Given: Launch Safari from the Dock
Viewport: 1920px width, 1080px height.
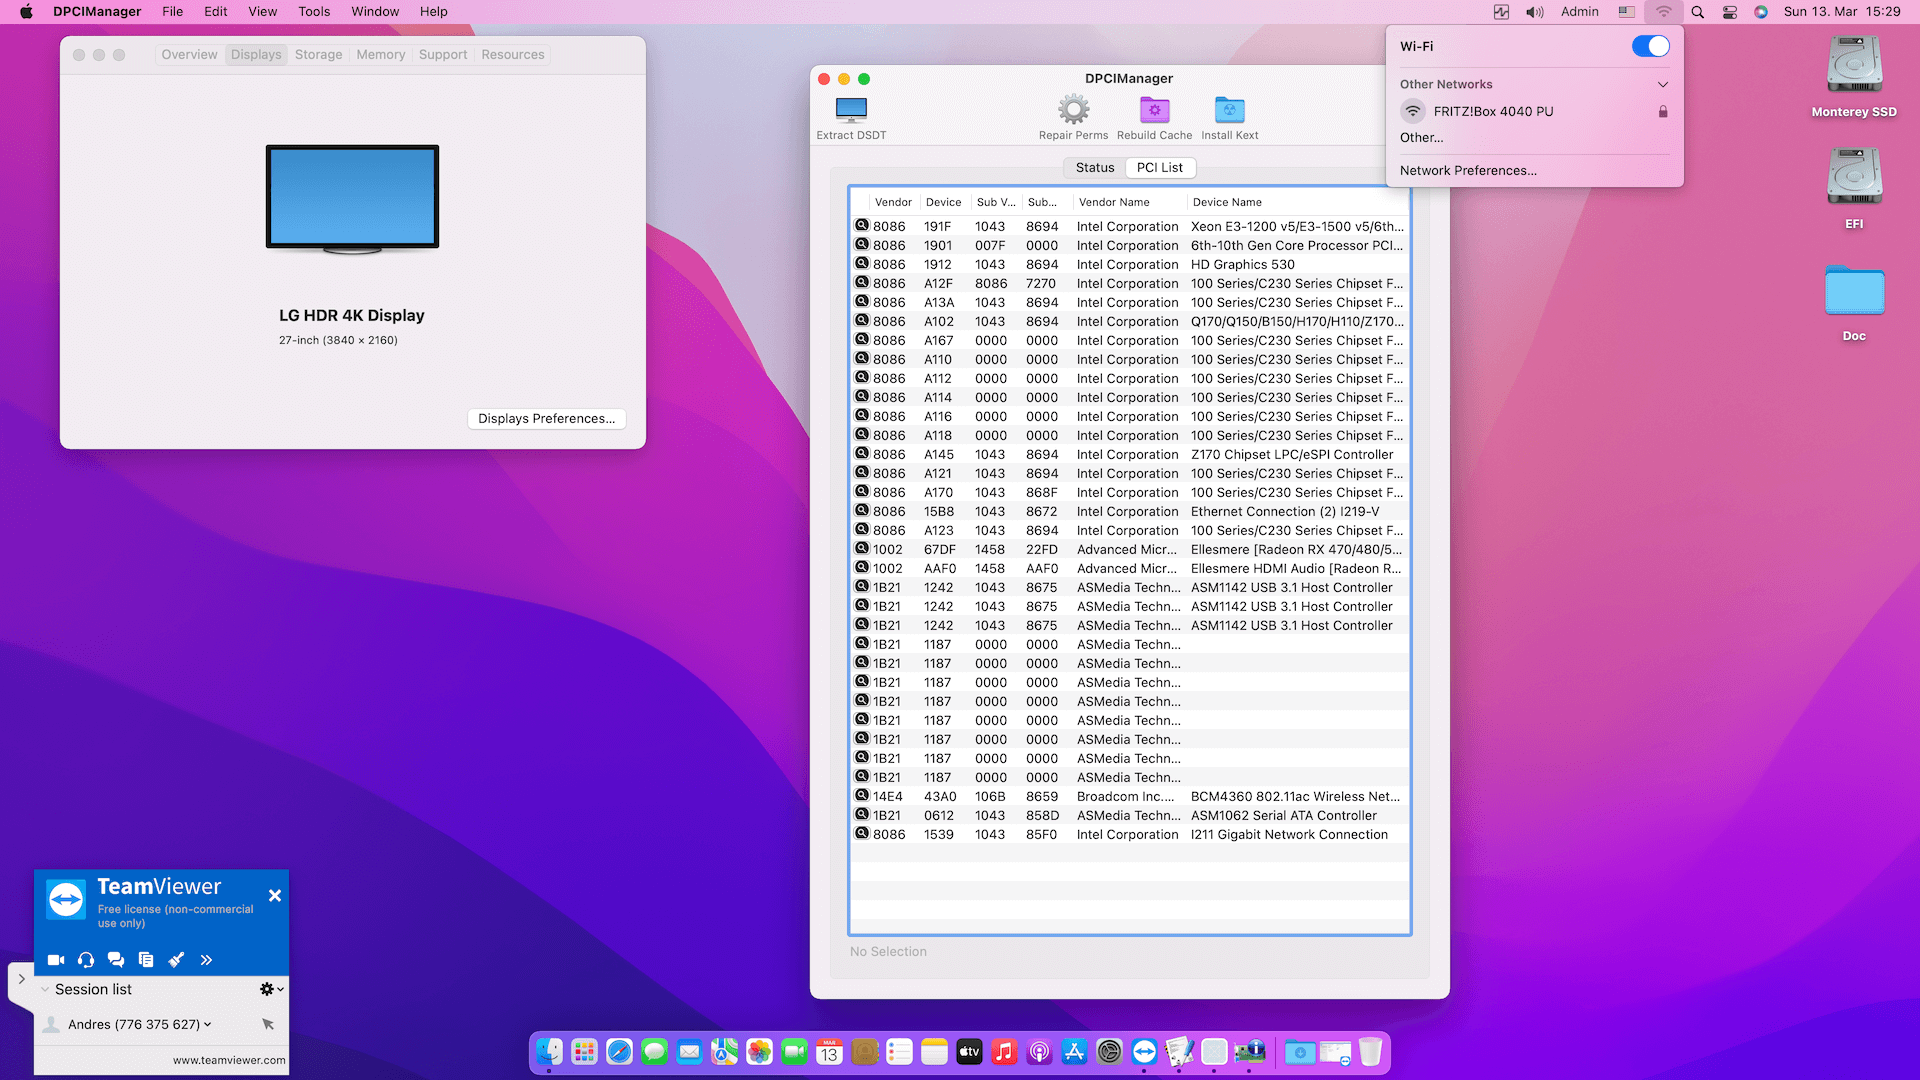Looking at the screenshot, I should 619,1052.
